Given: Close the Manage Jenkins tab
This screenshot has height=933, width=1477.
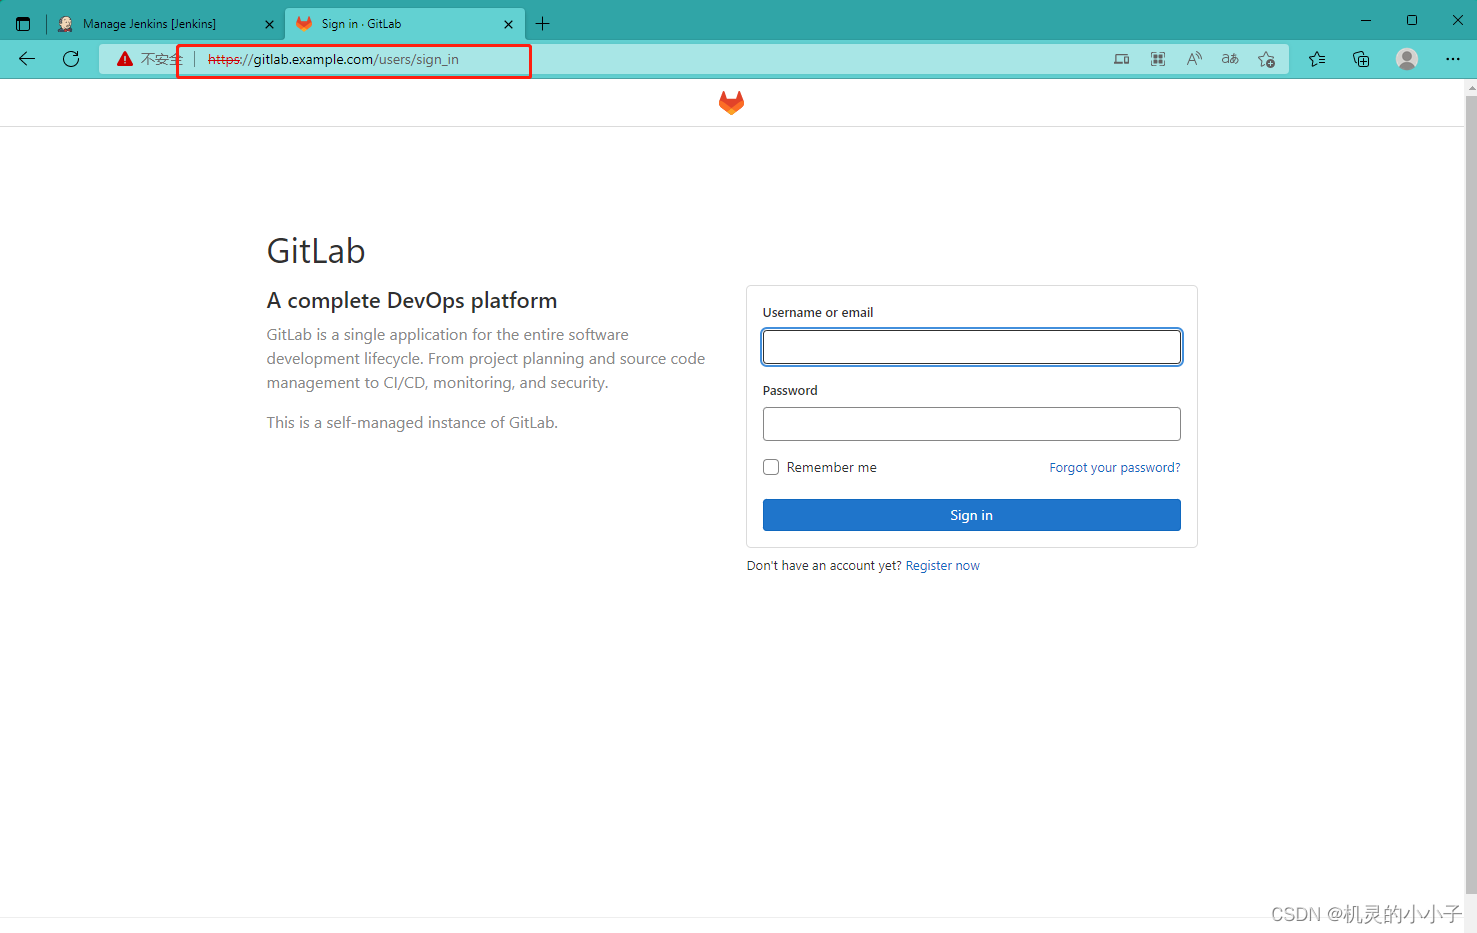Looking at the screenshot, I should pos(269,24).
